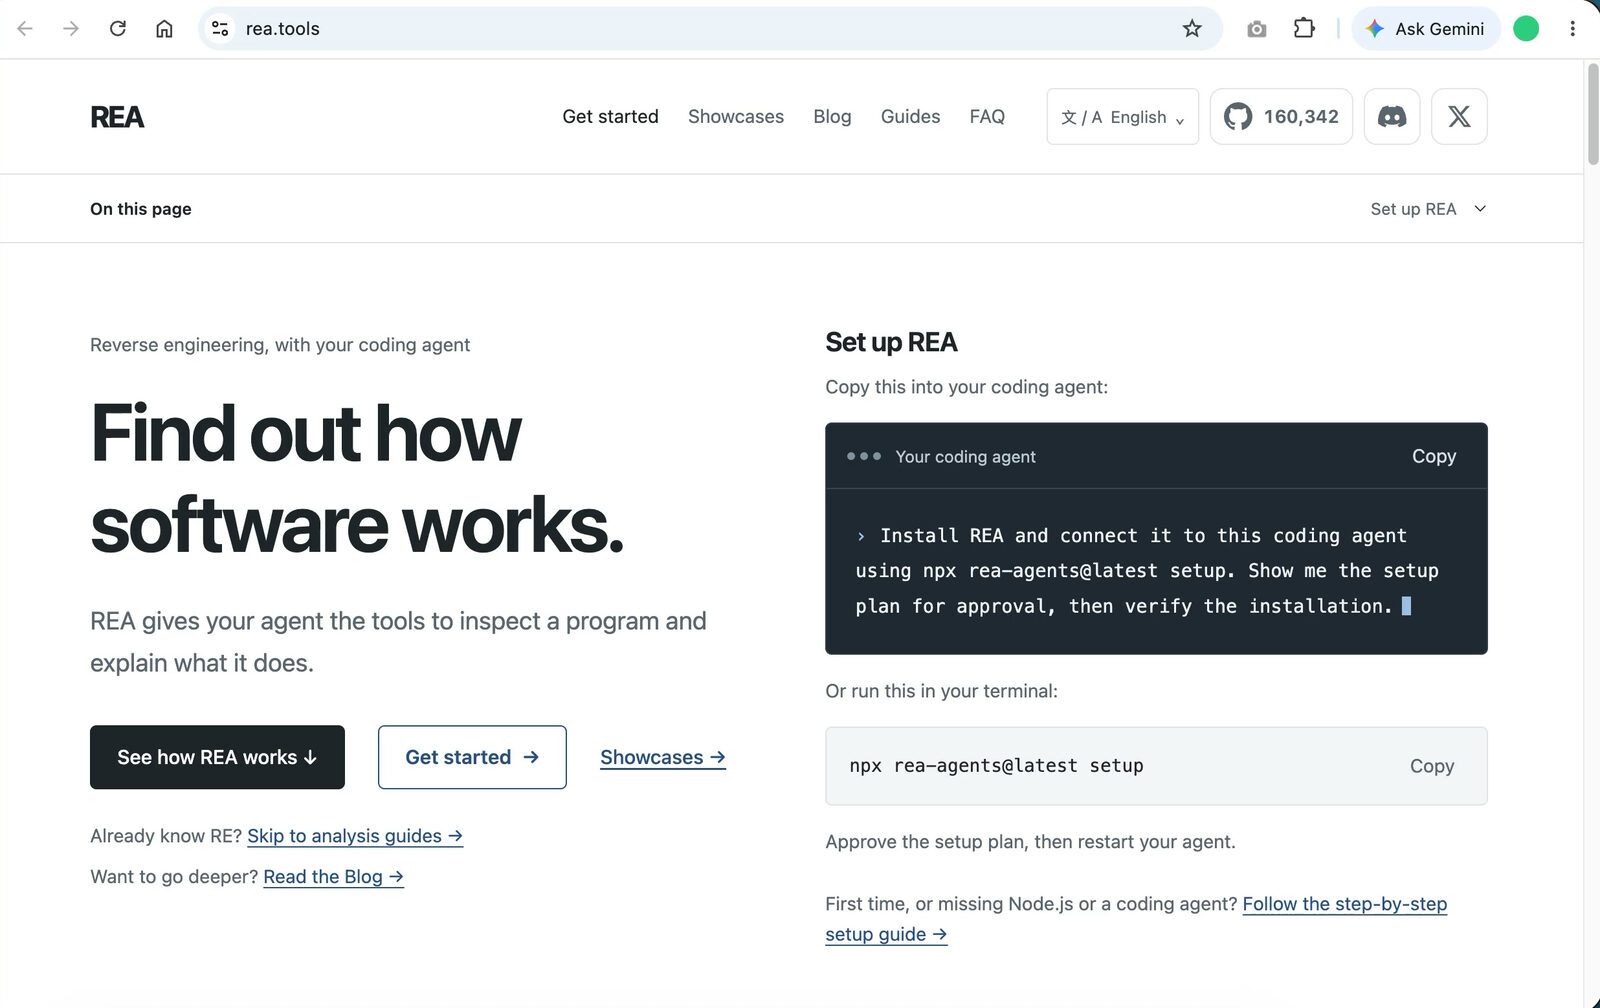Click the camera screenshot icon in toolbar
The width and height of the screenshot is (1600, 1008).
tap(1257, 29)
